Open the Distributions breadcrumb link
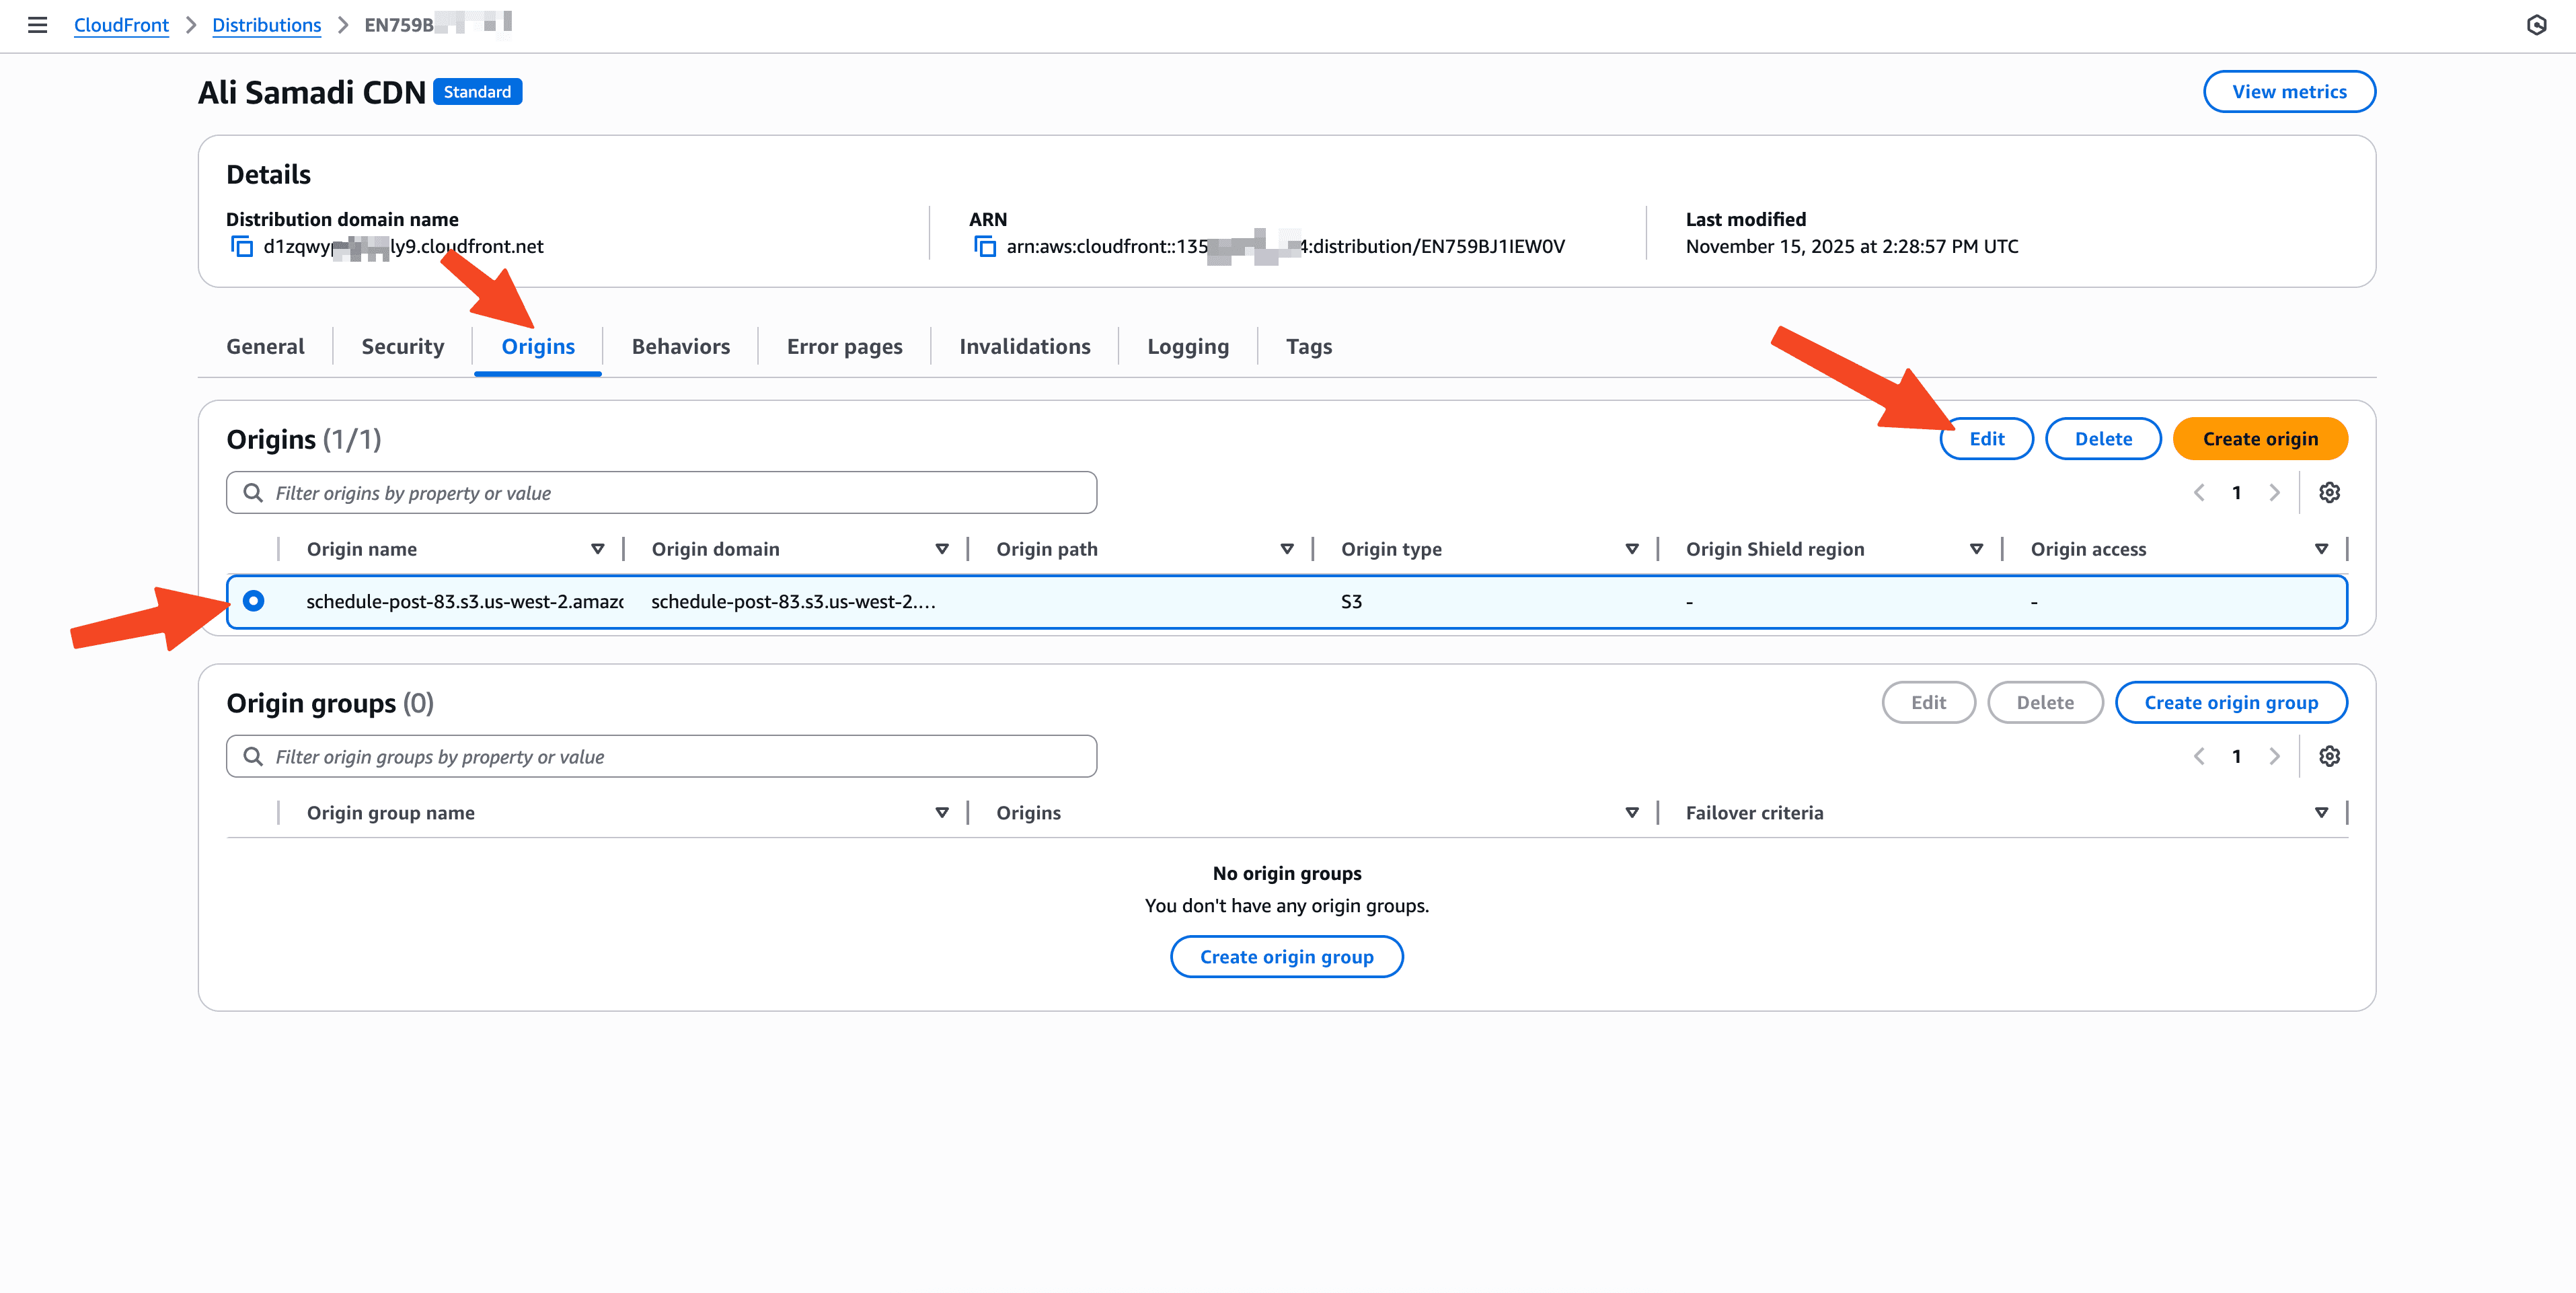The height and width of the screenshot is (1293, 2576). tap(266, 25)
